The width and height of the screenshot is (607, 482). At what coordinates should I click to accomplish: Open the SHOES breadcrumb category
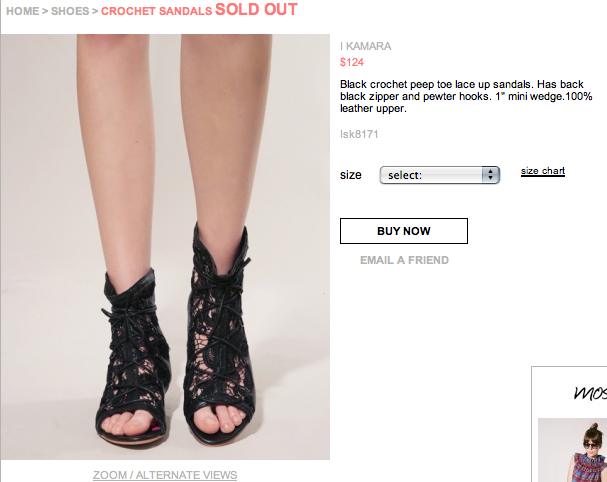[x=70, y=11]
